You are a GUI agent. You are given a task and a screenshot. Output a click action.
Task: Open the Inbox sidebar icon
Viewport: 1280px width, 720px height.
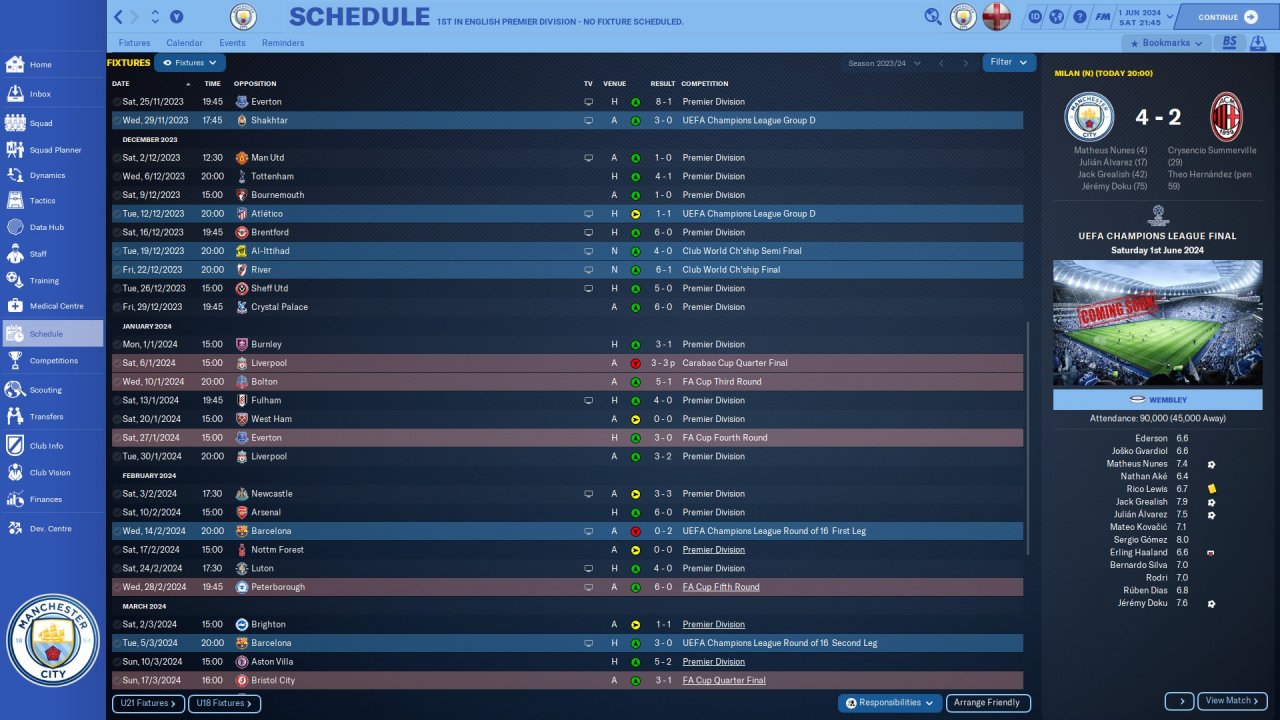tap(15, 94)
